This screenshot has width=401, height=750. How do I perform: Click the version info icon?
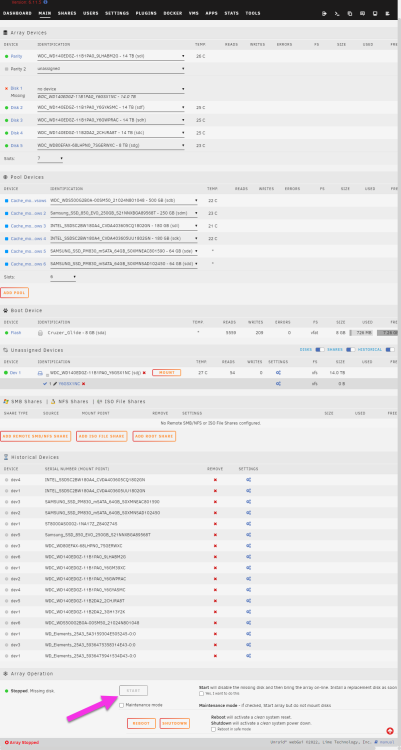[45, 2]
